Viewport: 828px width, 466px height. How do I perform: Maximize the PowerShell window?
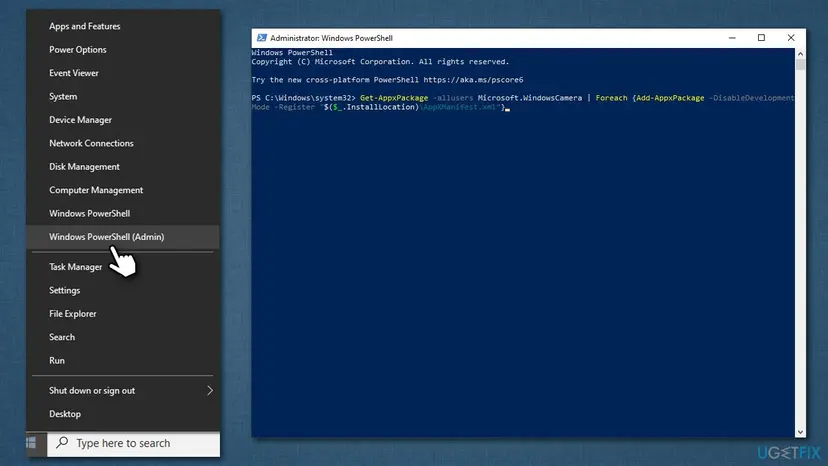[x=761, y=38]
